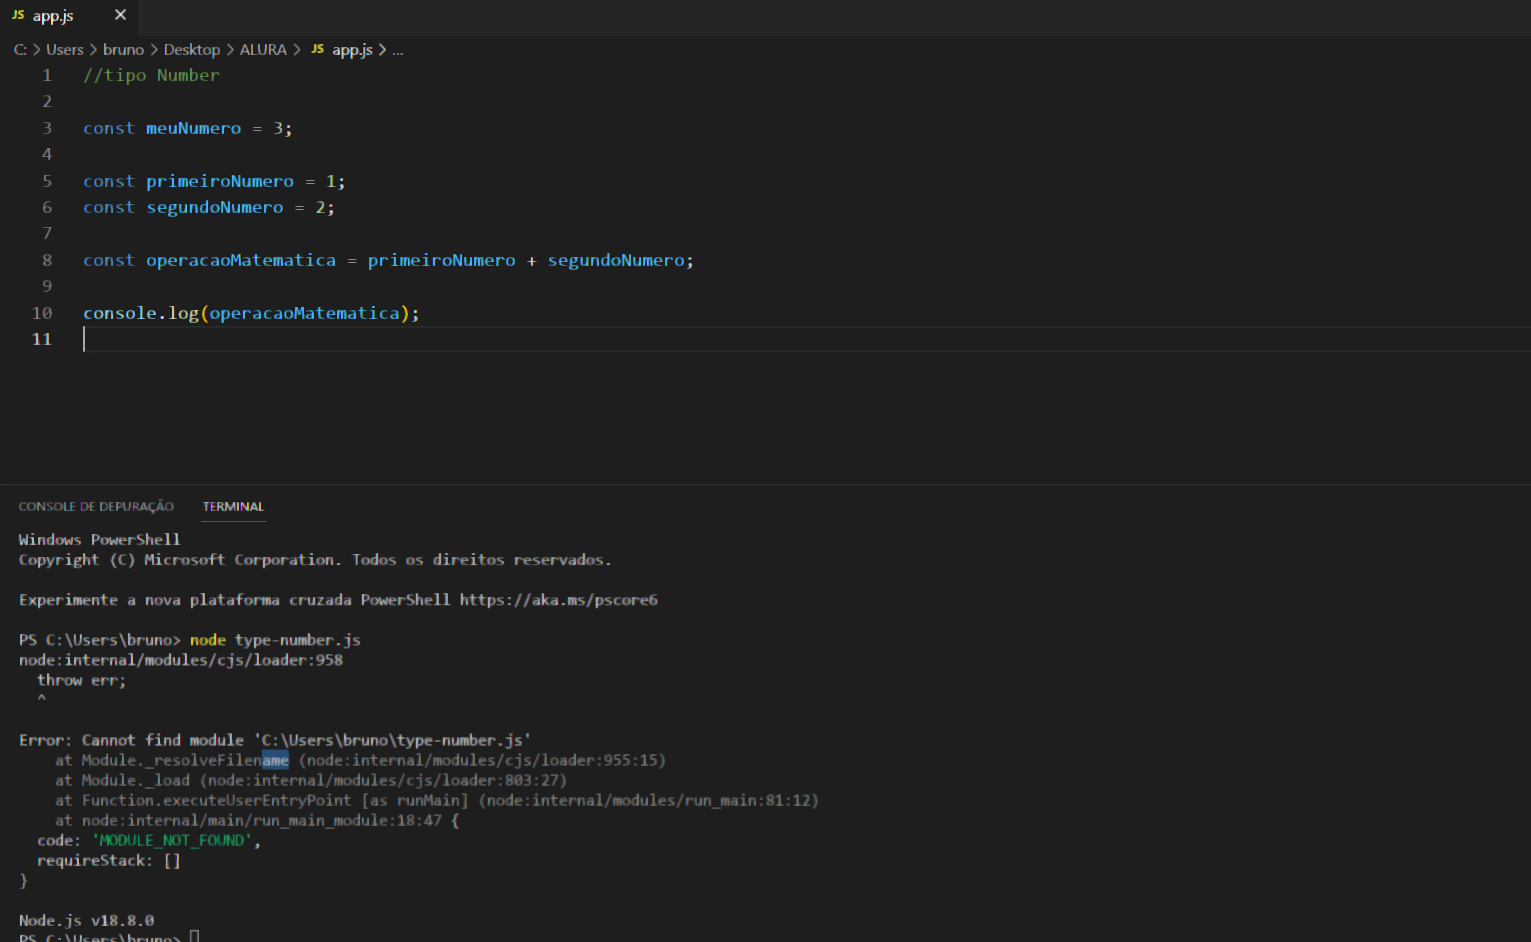This screenshot has height=942, width=1531.
Task: Open the Desktop breadcrumb folder
Action: point(192,49)
